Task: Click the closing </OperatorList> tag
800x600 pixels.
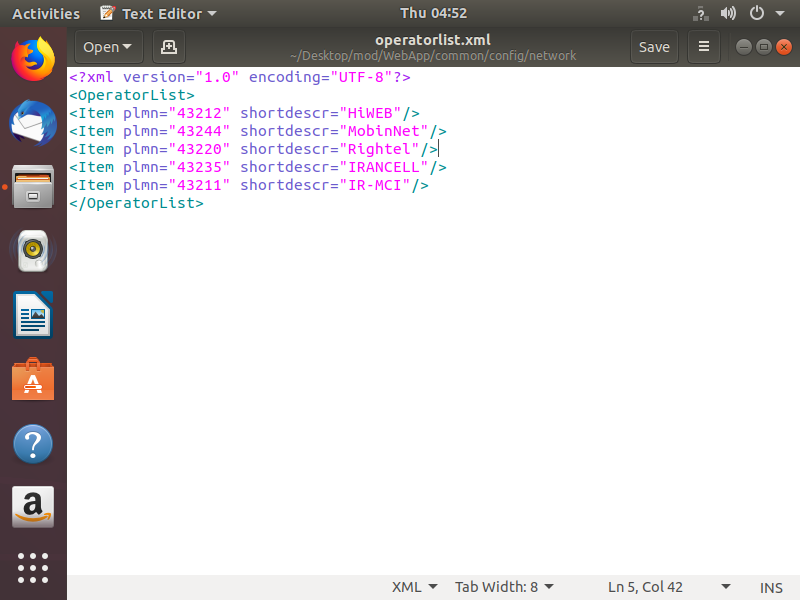Action: pos(136,203)
